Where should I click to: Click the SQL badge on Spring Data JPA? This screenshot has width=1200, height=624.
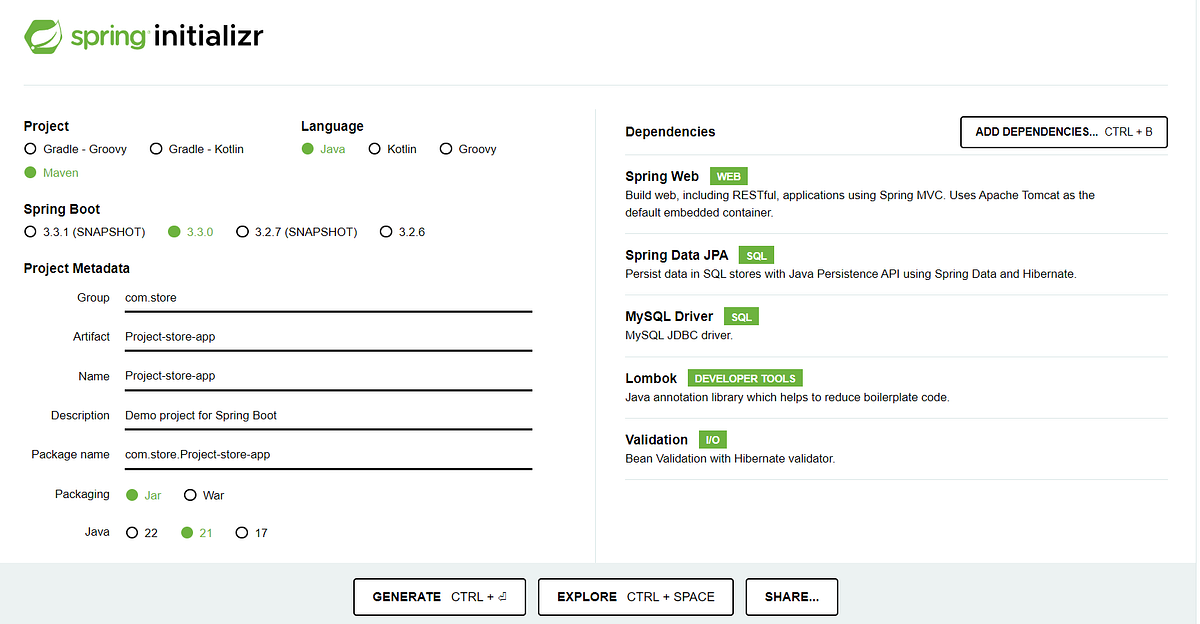point(756,255)
